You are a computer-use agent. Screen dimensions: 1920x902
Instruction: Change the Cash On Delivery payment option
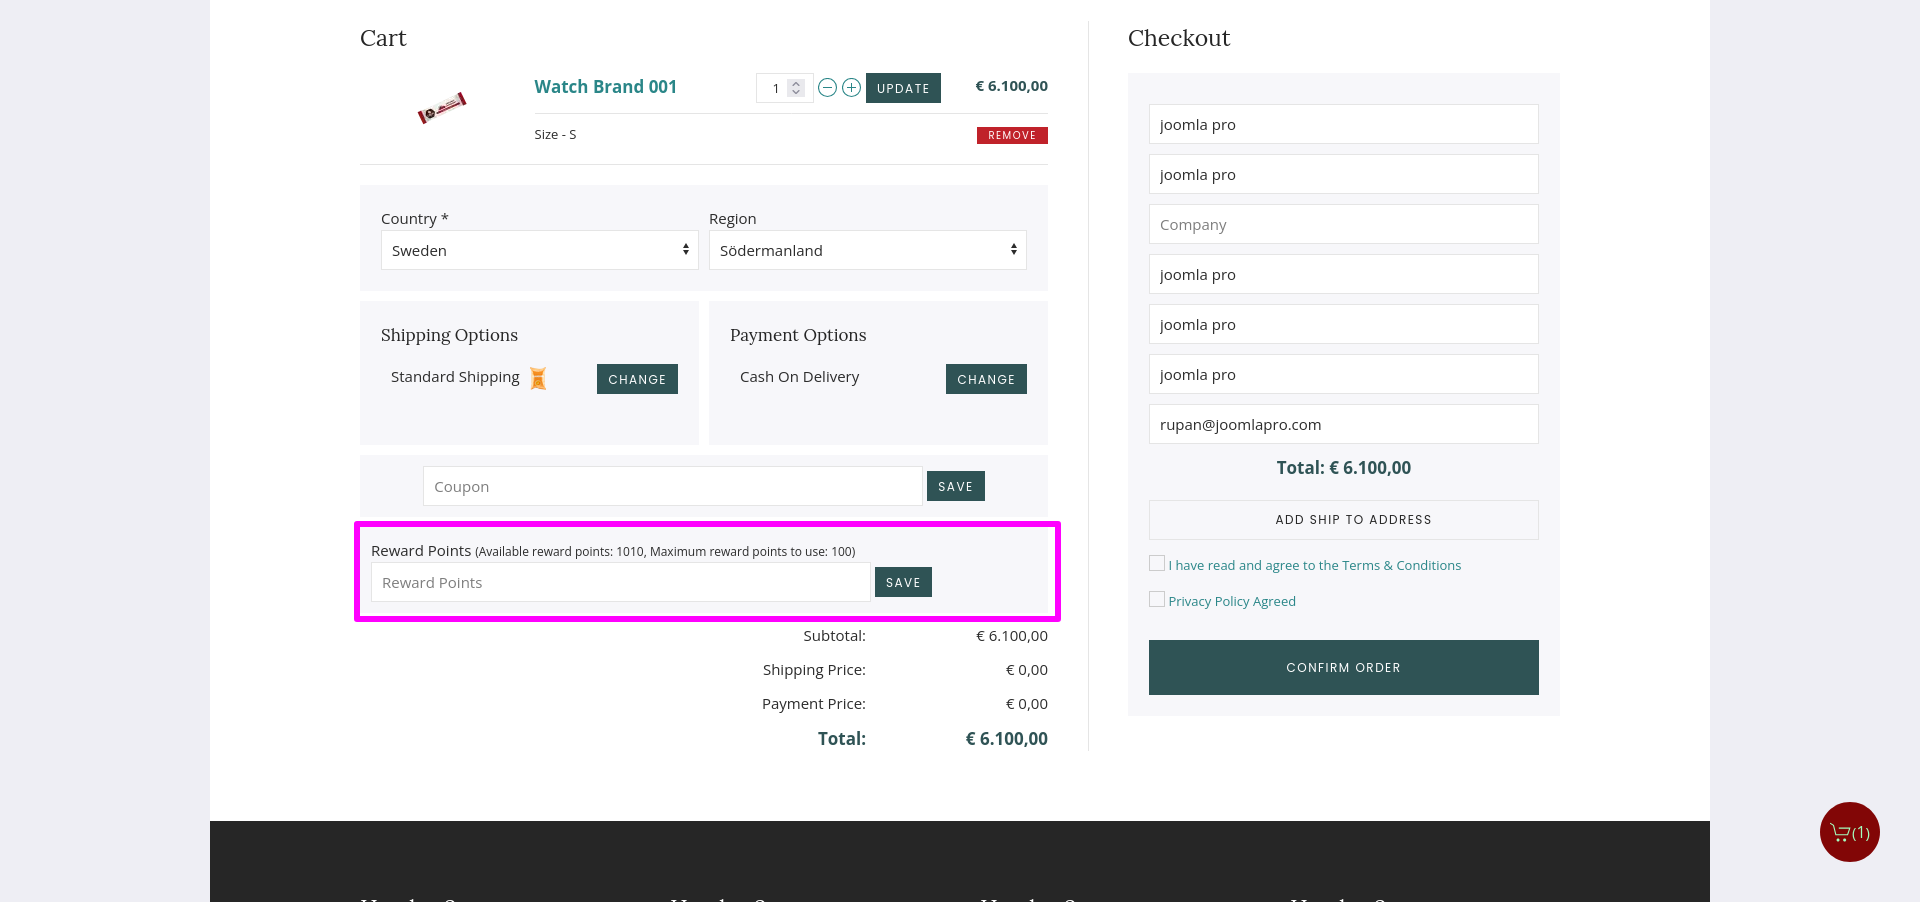[986, 379]
